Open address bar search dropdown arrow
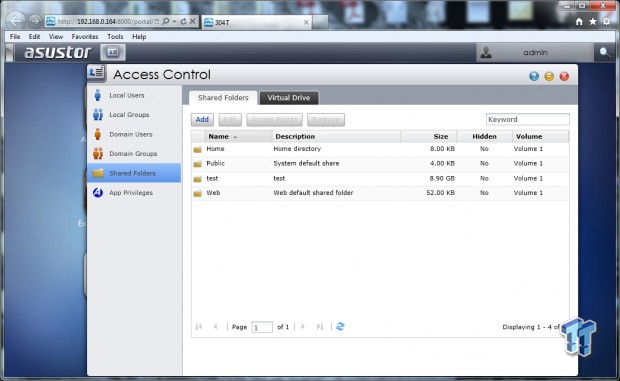Viewport: 620px width, 381px height. tap(174, 21)
